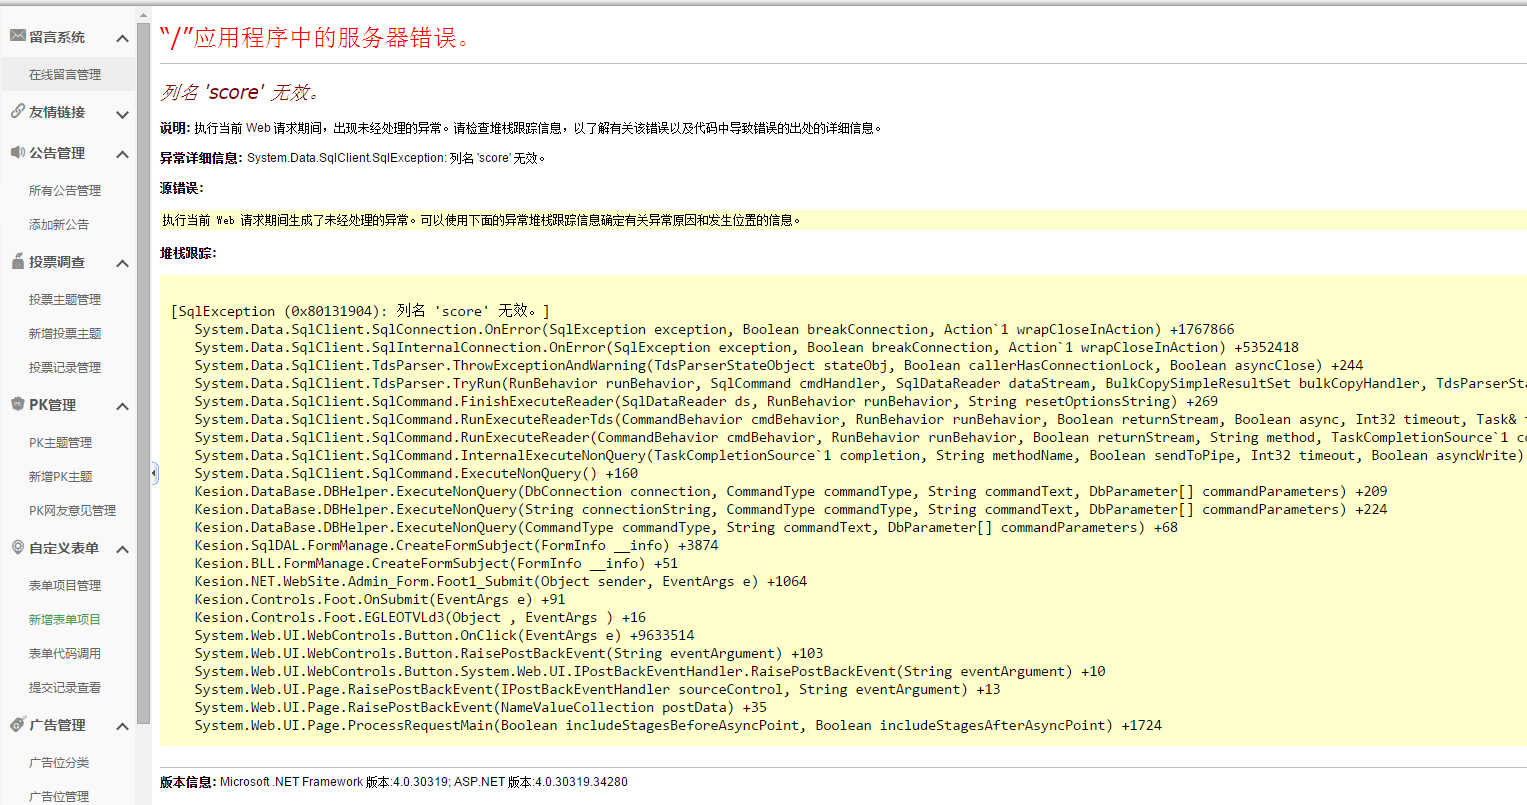Click the 投票调查 section heading
The width and height of the screenshot is (1527, 805).
(57, 262)
